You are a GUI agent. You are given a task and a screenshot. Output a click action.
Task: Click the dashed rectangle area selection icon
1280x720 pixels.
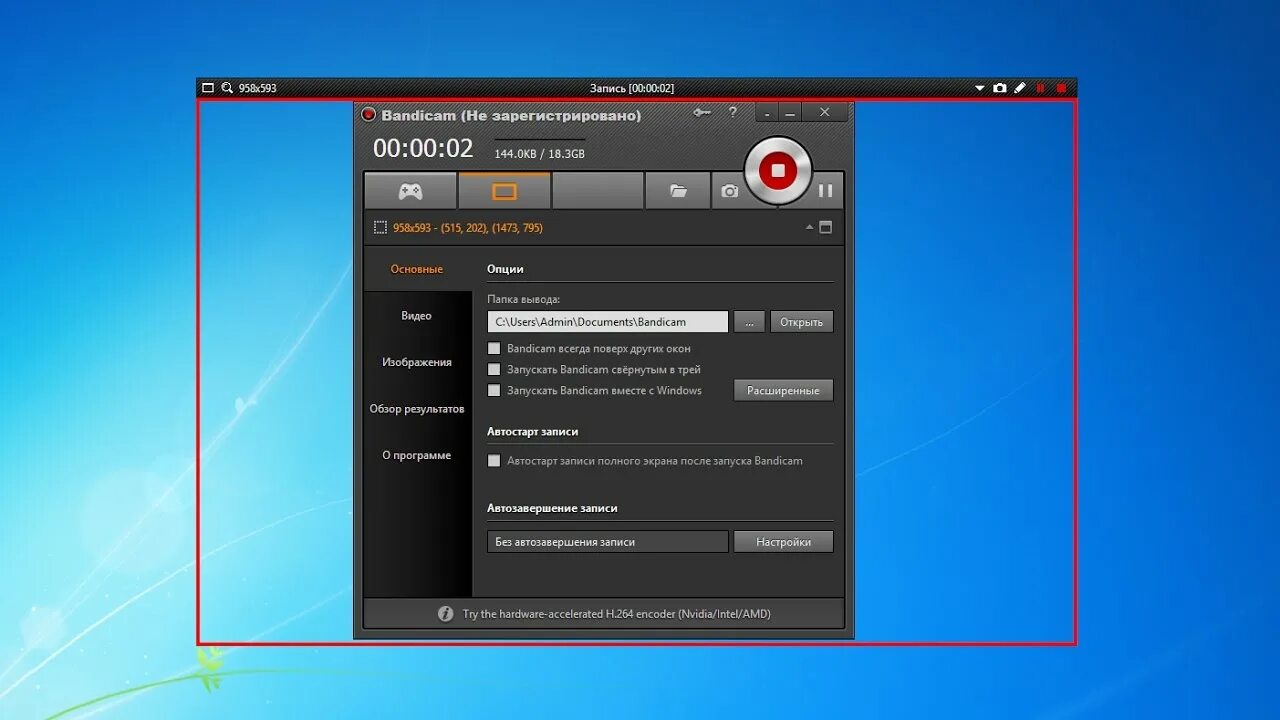[x=380, y=228]
